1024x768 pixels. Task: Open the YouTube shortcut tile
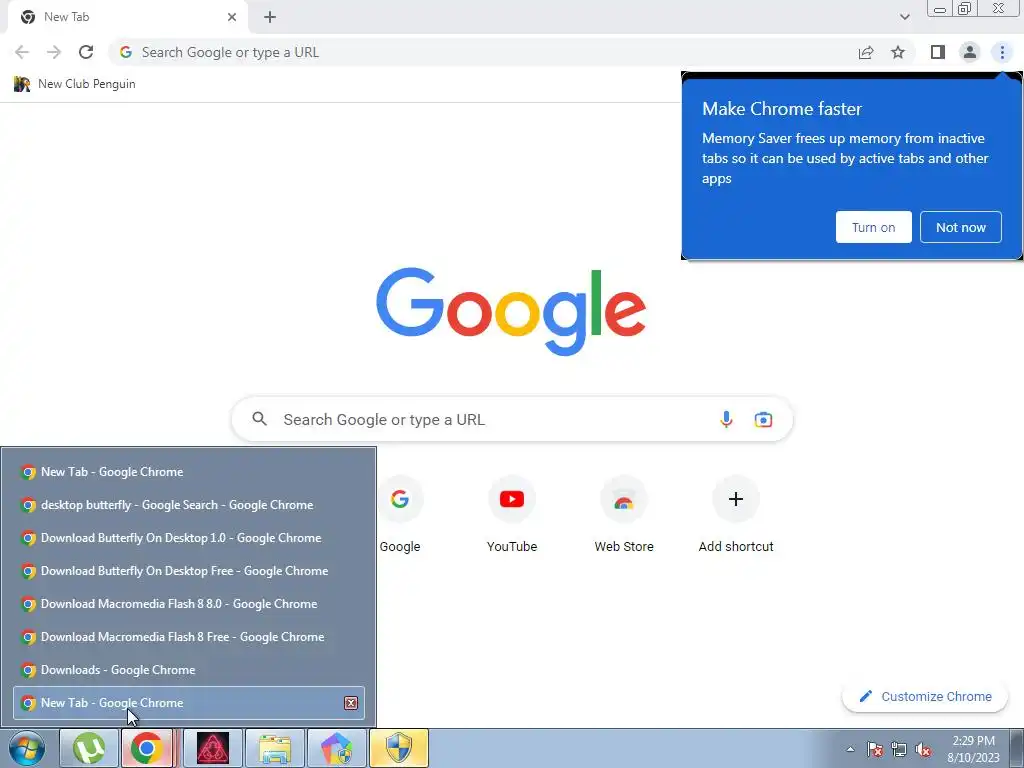click(x=512, y=514)
